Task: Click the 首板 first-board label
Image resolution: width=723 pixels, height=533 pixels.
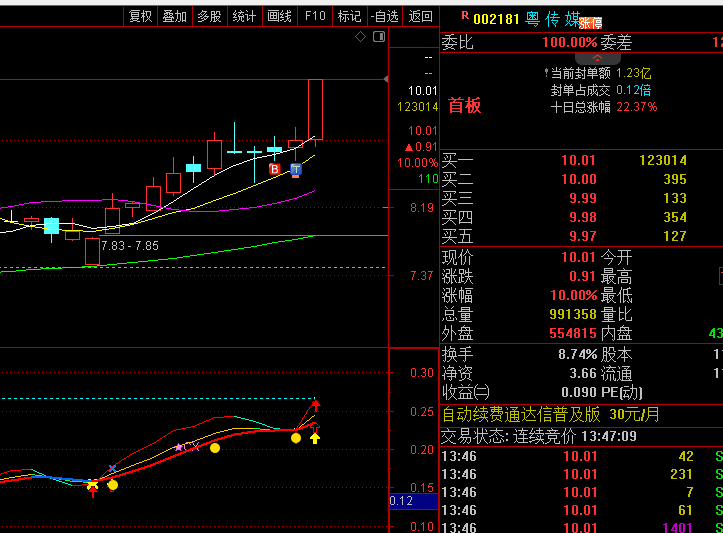Action: tap(465, 106)
